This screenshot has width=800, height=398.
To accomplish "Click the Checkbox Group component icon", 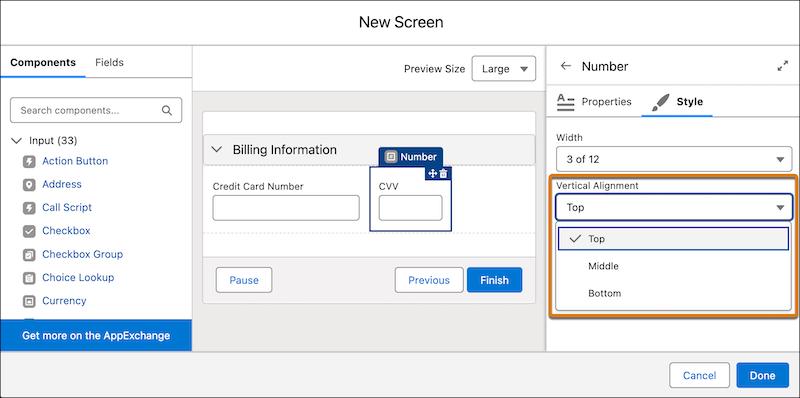I will point(29,254).
